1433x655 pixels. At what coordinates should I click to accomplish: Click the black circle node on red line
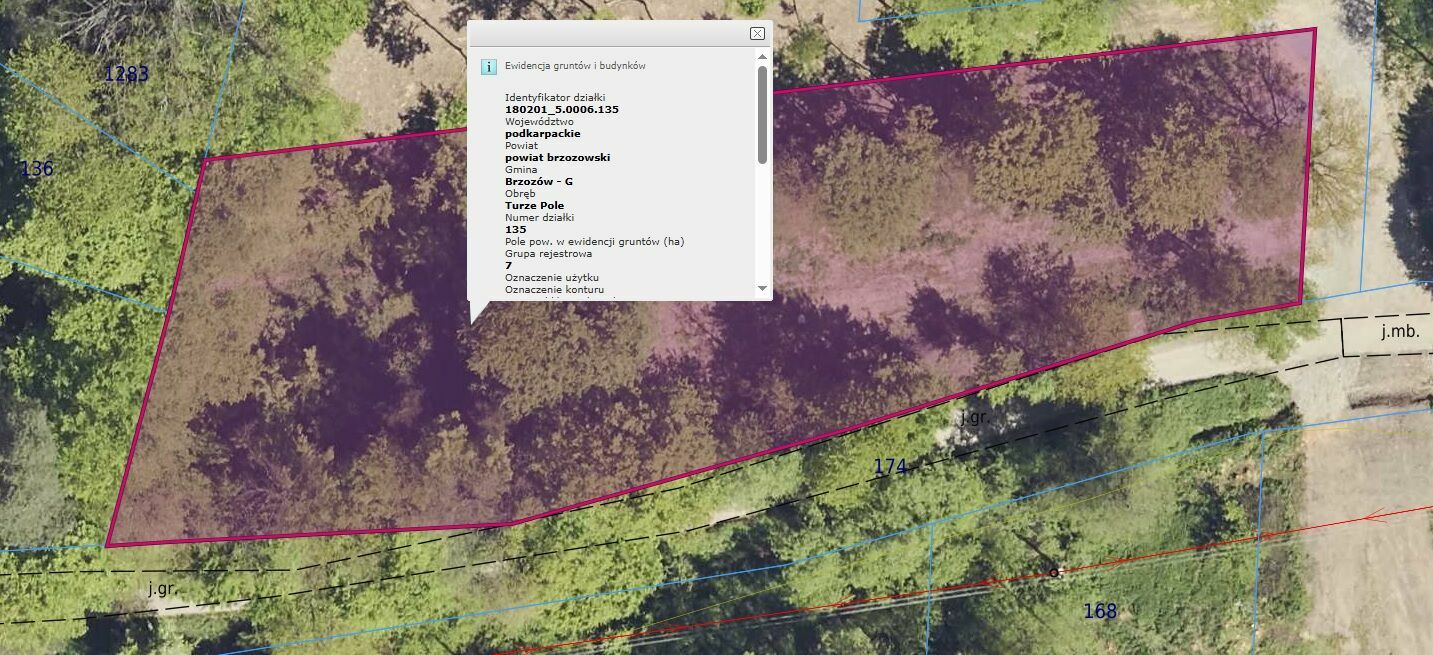click(x=1053, y=573)
